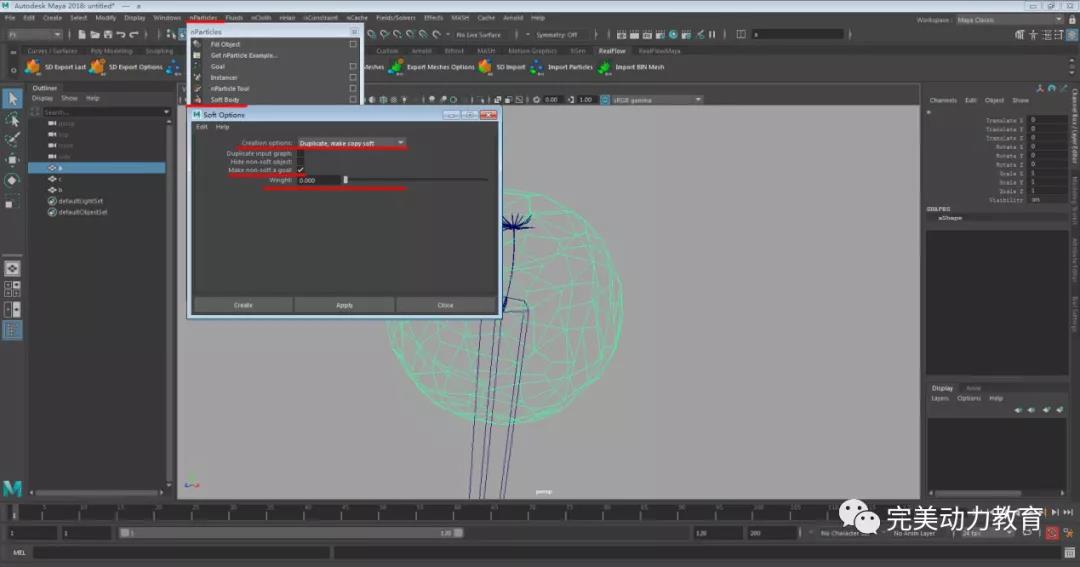Image resolution: width=1080 pixels, height=567 pixels.
Task: Click the SD Export Last shelf icon
Action: [32, 67]
